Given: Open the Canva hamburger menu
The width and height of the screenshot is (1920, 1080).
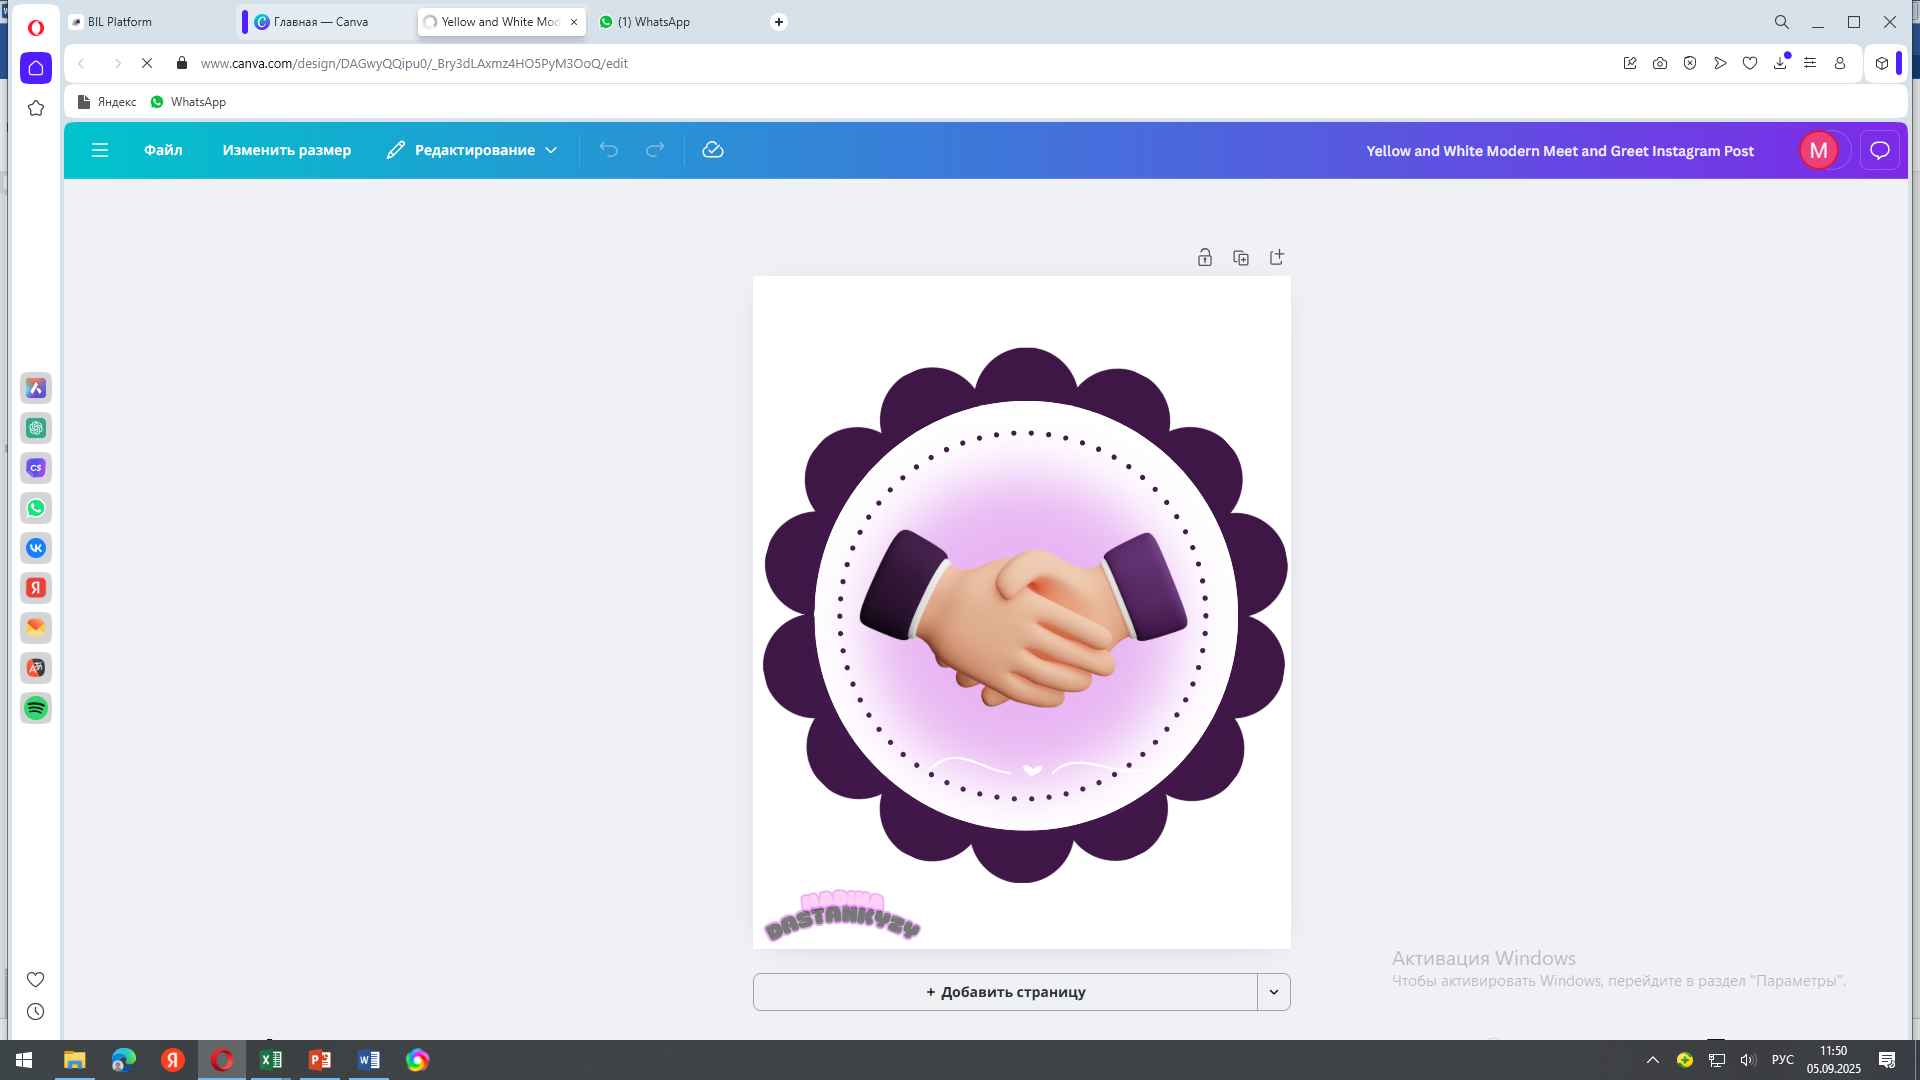Looking at the screenshot, I should pyautogui.click(x=100, y=150).
